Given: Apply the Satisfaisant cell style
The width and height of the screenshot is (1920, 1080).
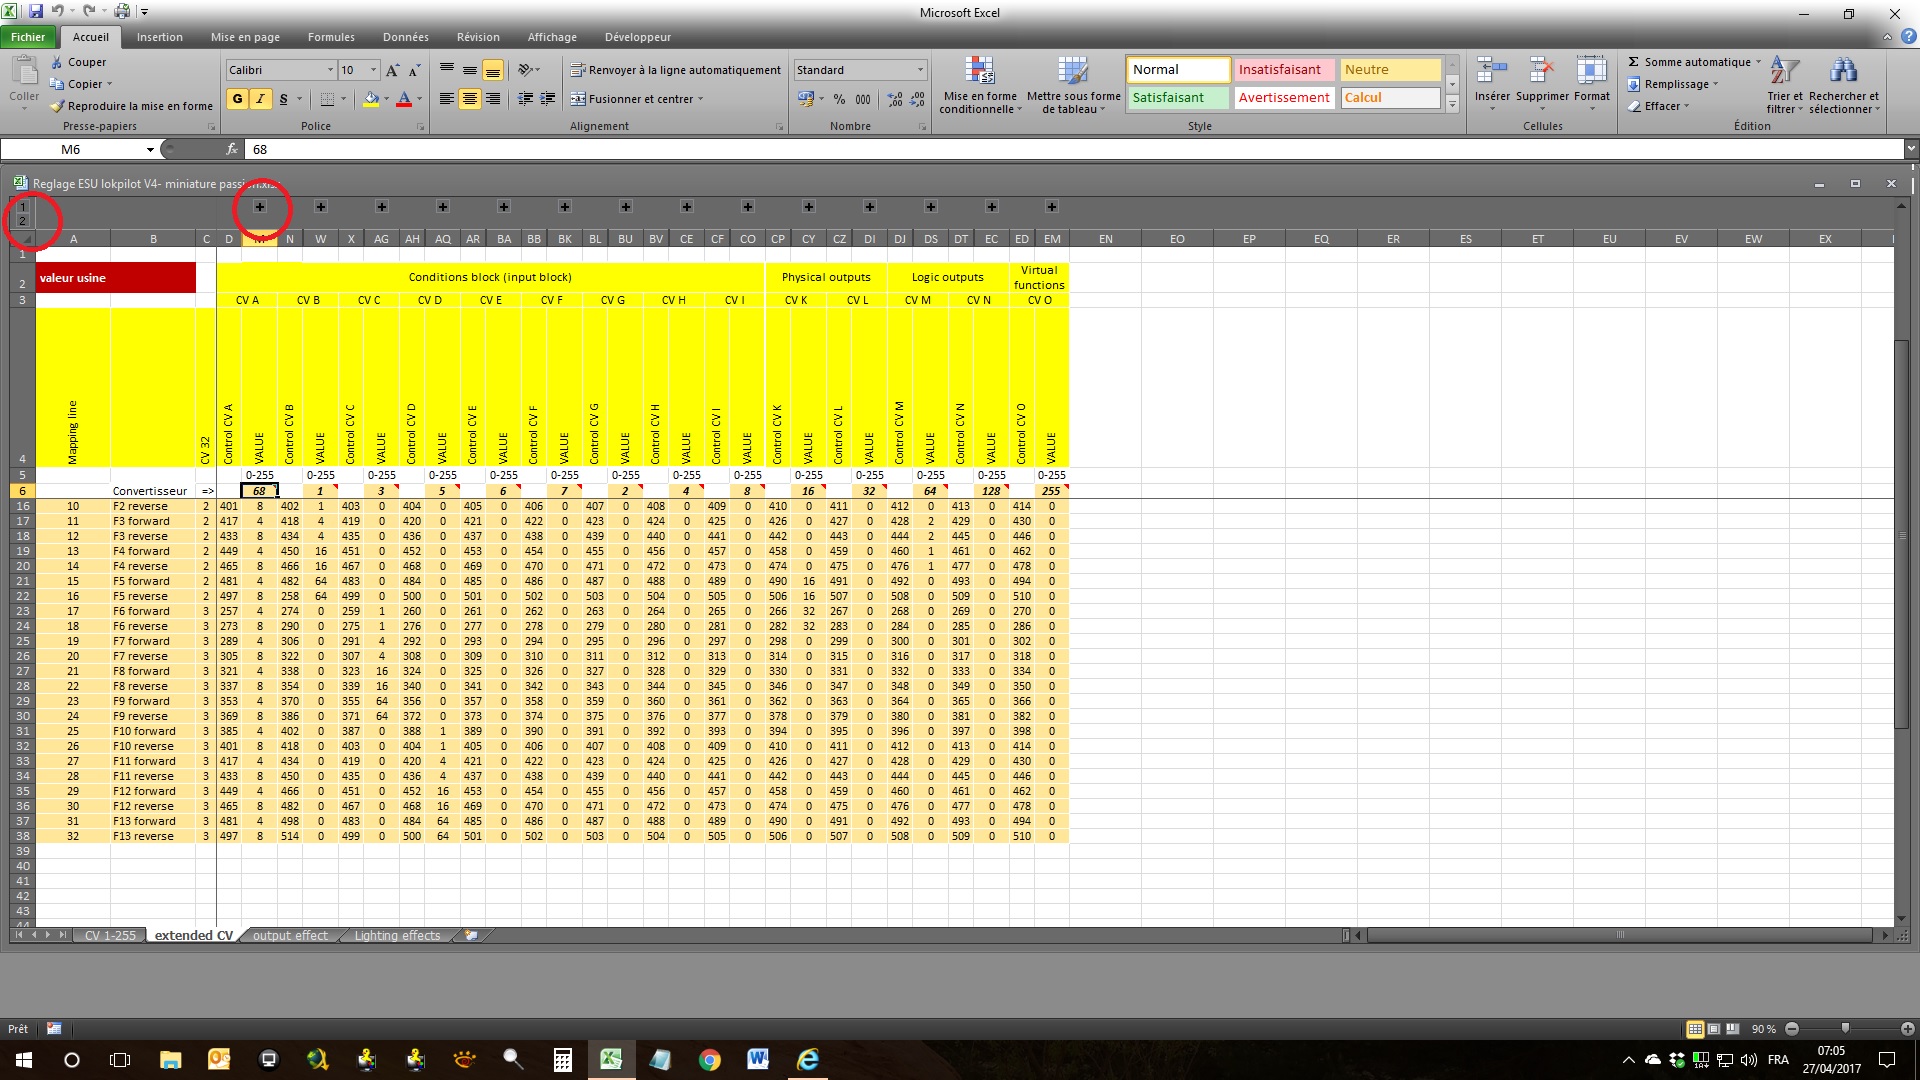Looking at the screenshot, I should [1178, 97].
